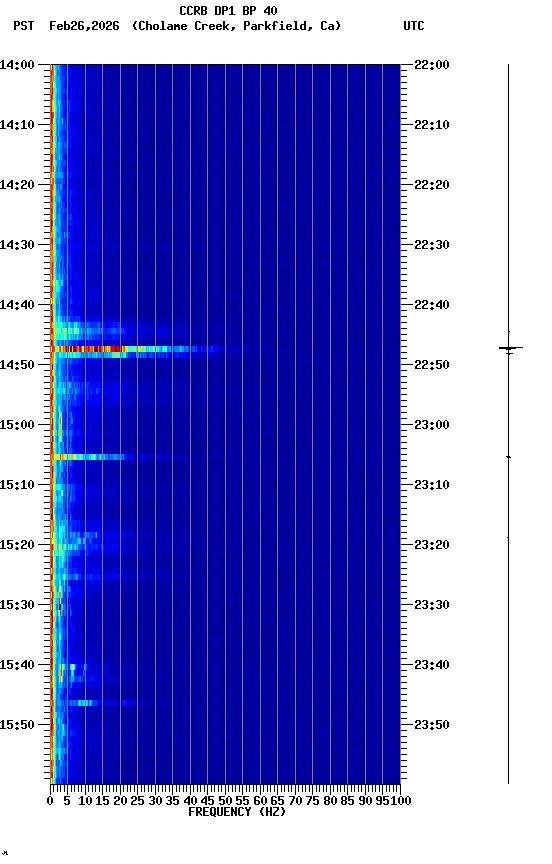Screen dimensions: 552x864
Task: Click the 80 Hz frequency axis label
Action: [330, 801]
